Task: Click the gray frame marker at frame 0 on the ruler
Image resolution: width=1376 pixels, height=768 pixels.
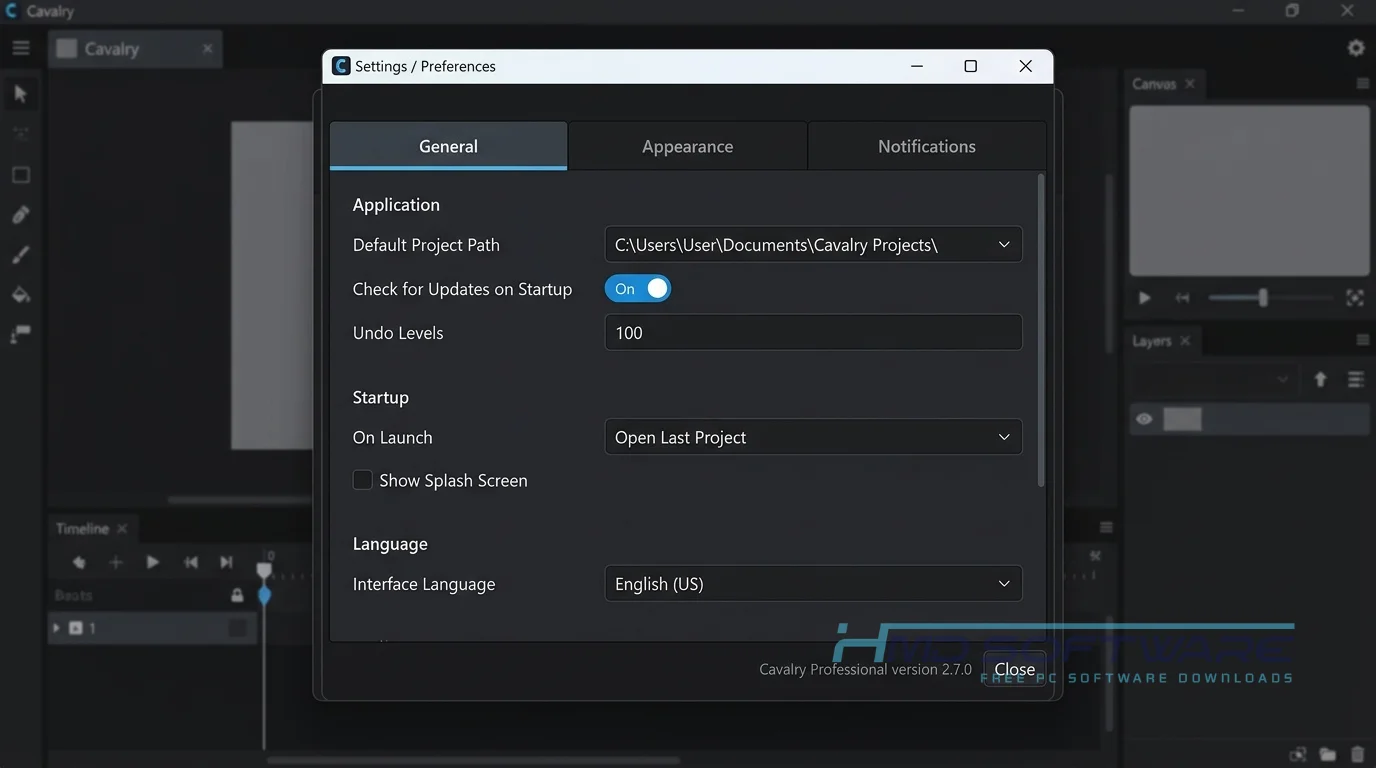Action: point(264,570)
